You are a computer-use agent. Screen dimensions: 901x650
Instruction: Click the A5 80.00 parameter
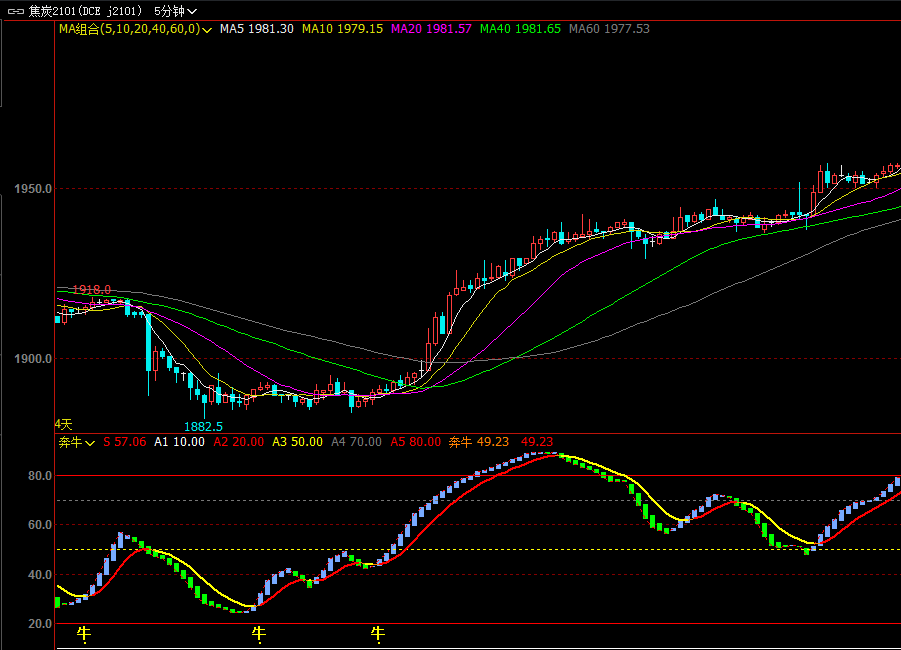pyautogui.click(x=415, y=442)
